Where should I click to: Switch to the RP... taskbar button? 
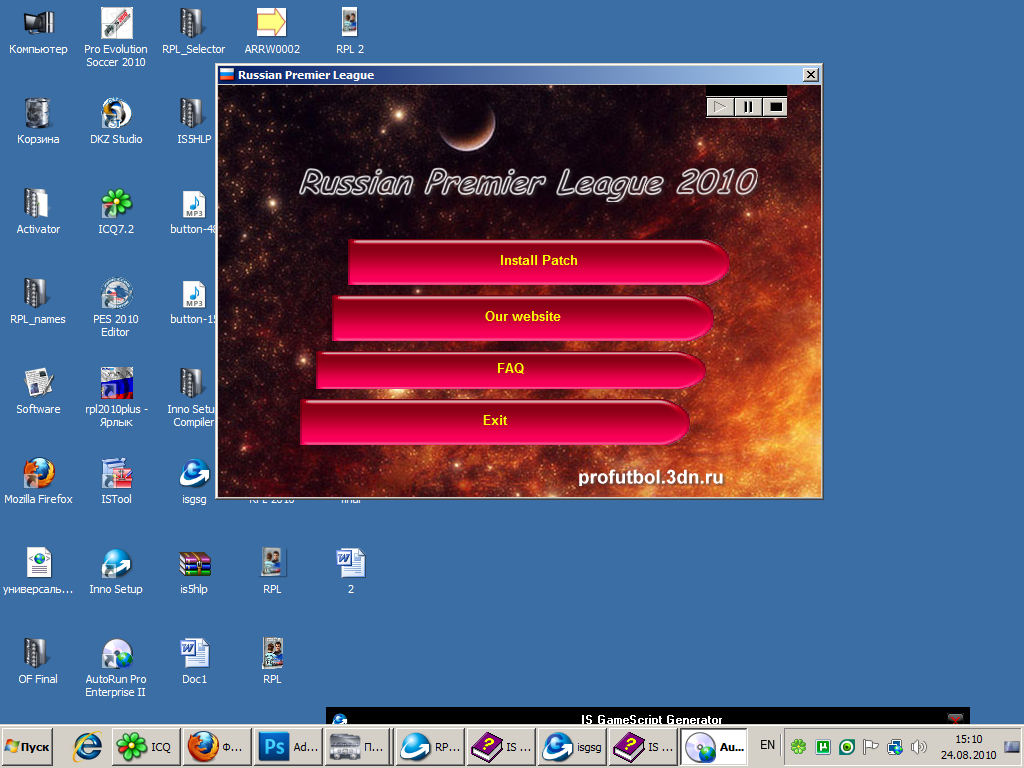(428, 746)
